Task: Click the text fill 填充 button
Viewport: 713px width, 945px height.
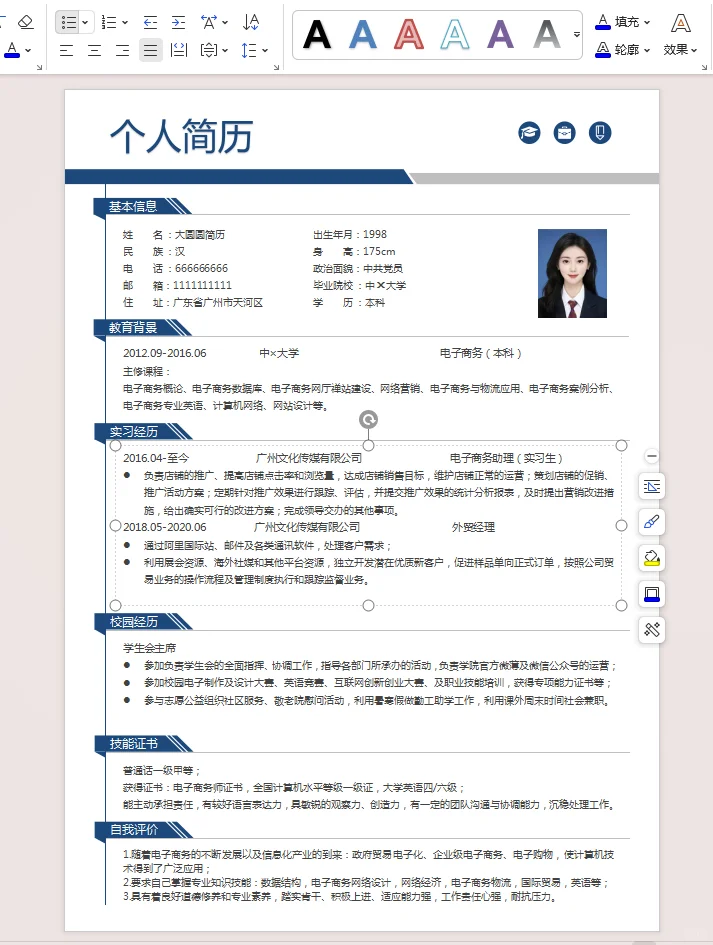Action: pos(622,22)
